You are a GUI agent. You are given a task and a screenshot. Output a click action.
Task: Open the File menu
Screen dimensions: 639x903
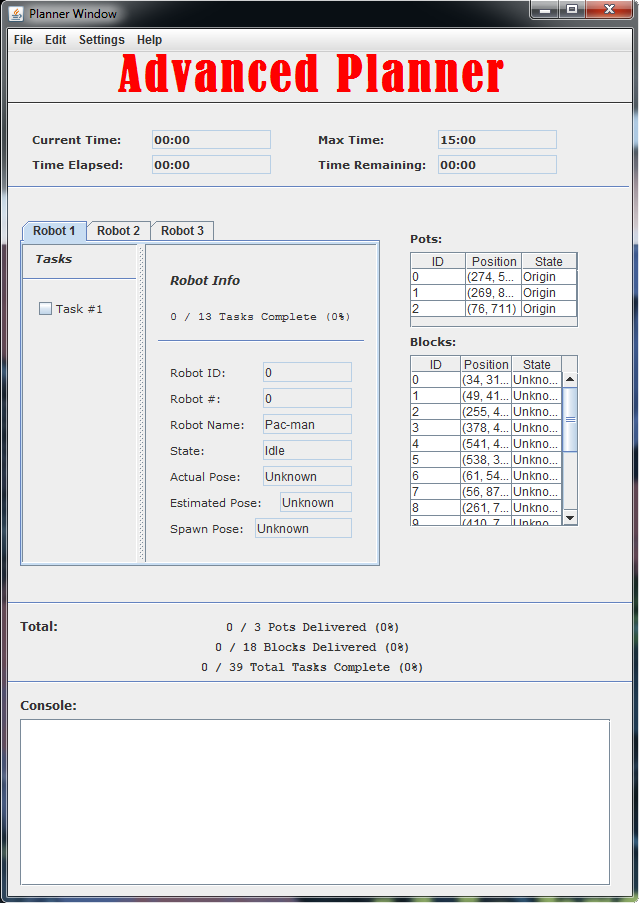[23, 40]
